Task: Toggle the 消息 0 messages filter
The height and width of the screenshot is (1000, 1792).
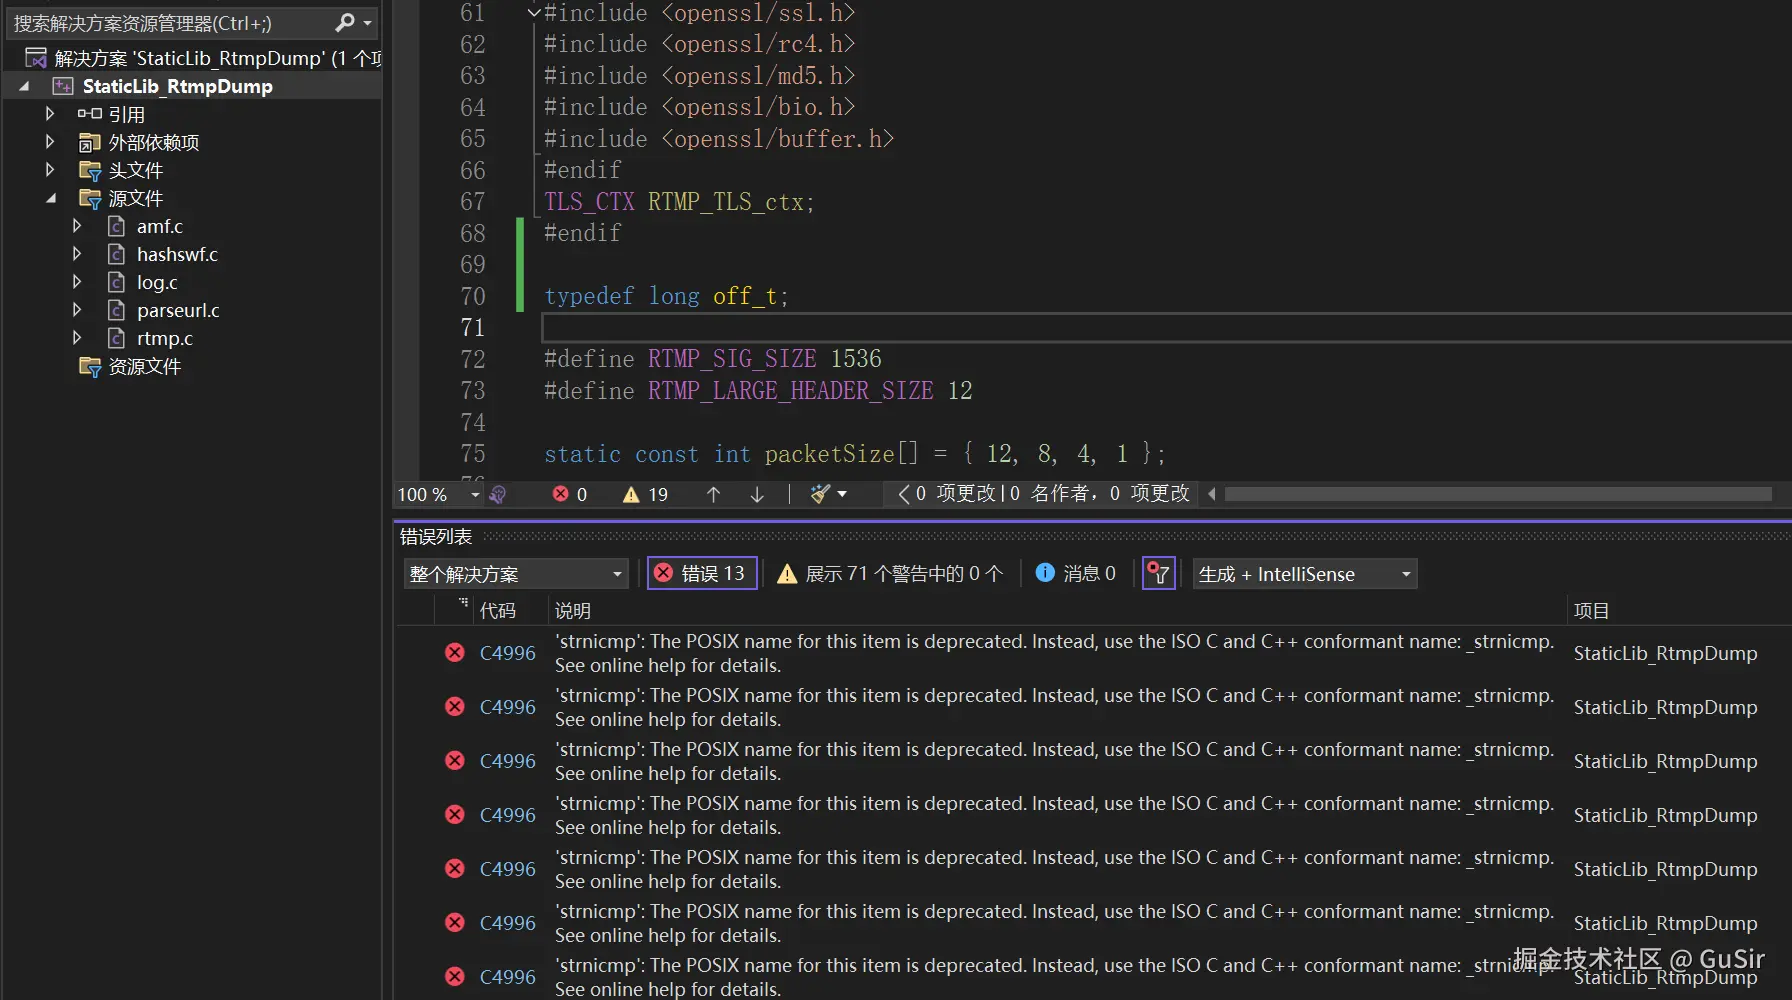Action: coord(1075,573)
